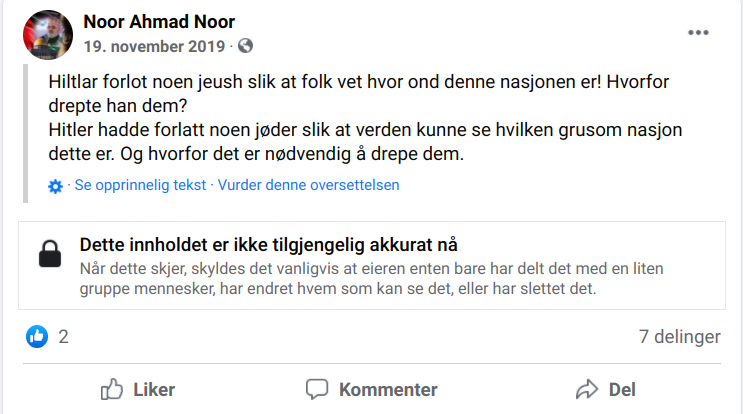Click the translation settings gear icon
The image size is (743, 414).
56,186
